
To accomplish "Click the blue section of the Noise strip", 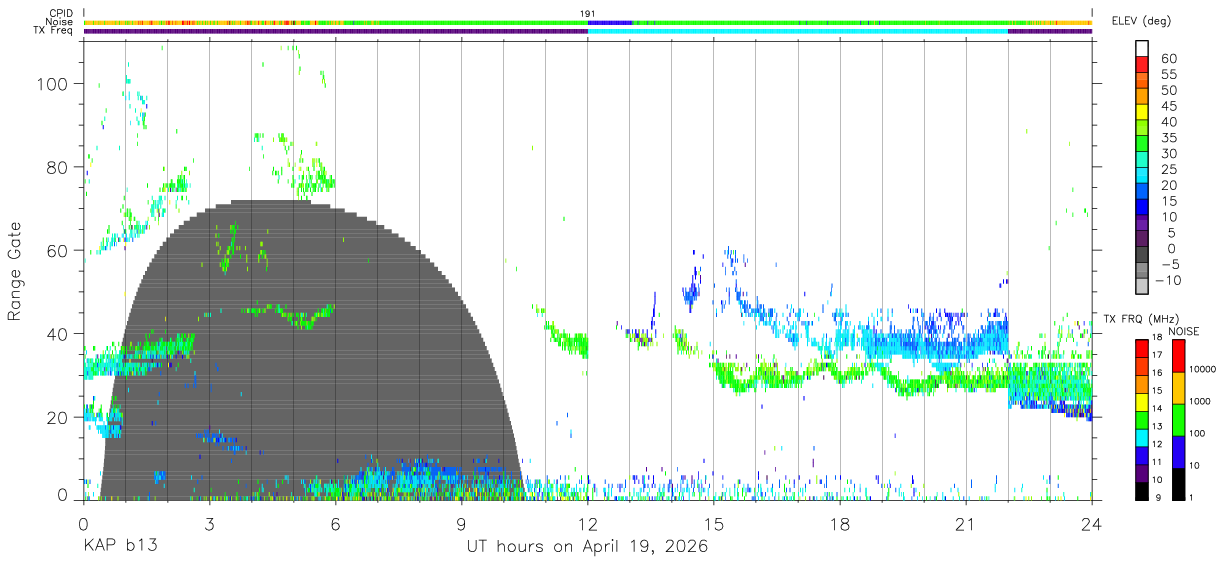I will (610, 22).
